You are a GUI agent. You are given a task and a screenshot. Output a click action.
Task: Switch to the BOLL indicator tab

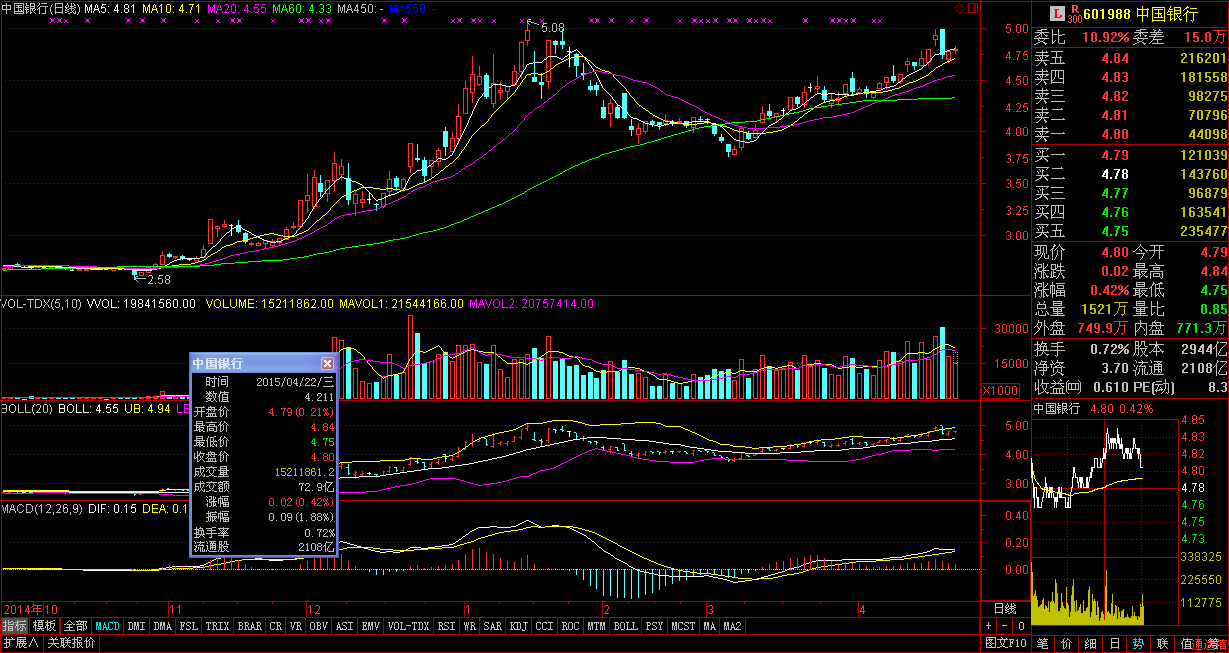[625, 626]
